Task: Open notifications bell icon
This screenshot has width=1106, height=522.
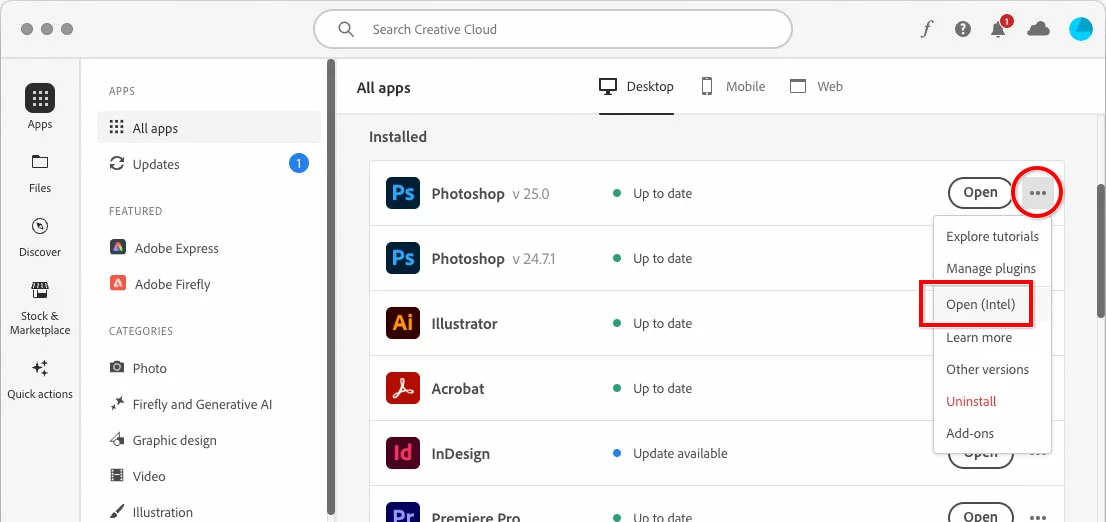Action: tap(998, 29)
